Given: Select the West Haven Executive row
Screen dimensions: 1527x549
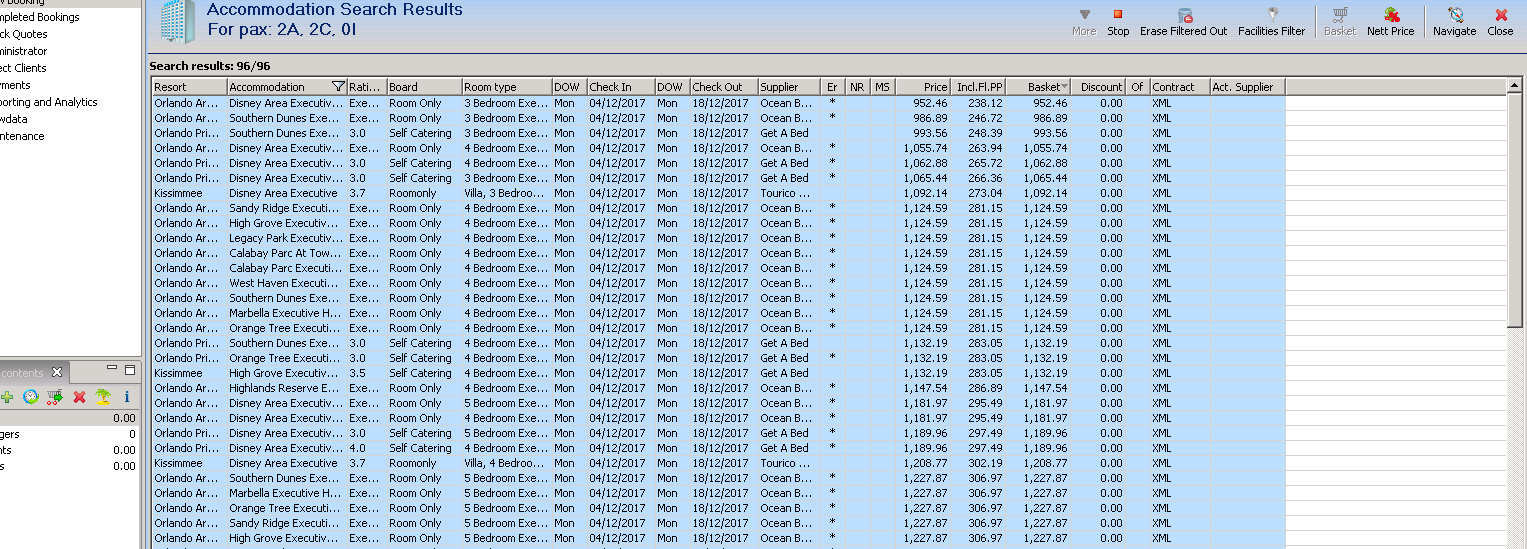Looking at the screenshot, I should (x=718, y=282).
